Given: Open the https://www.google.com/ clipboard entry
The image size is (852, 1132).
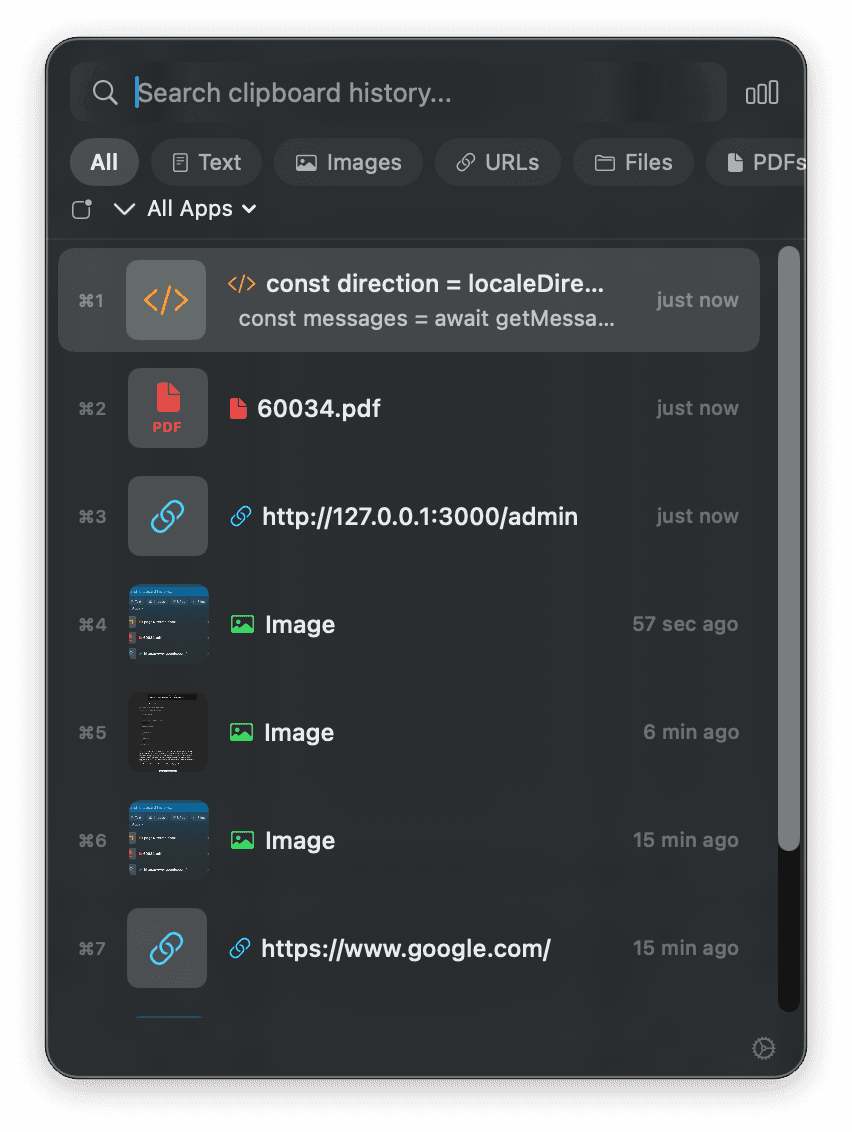Looking at the screenshot, I should pyautogui.click(x=405, y=948).
